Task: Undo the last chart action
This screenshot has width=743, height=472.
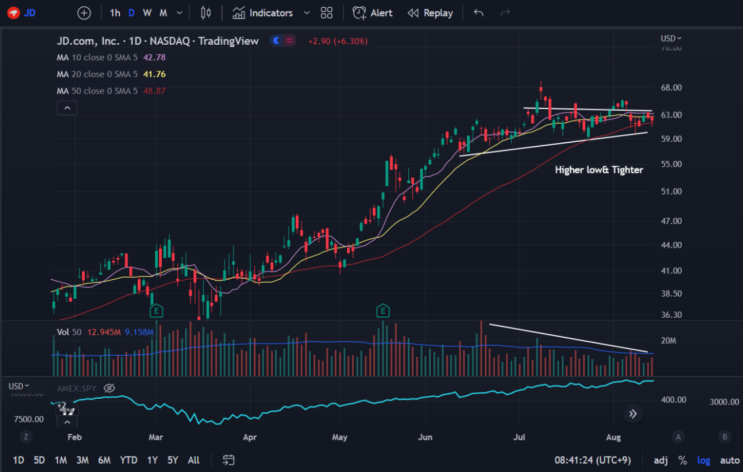Action: [x=479, y=13]
